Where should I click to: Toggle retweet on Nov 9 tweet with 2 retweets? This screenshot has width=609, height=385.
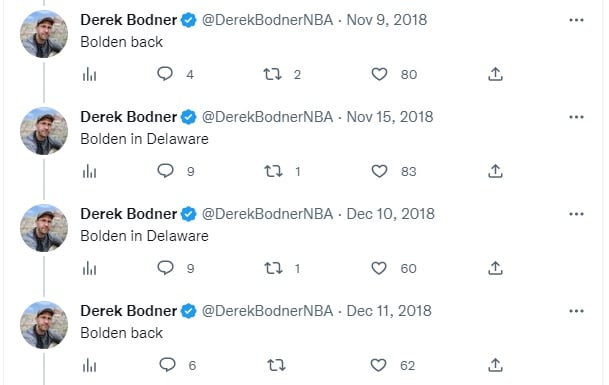272,74
